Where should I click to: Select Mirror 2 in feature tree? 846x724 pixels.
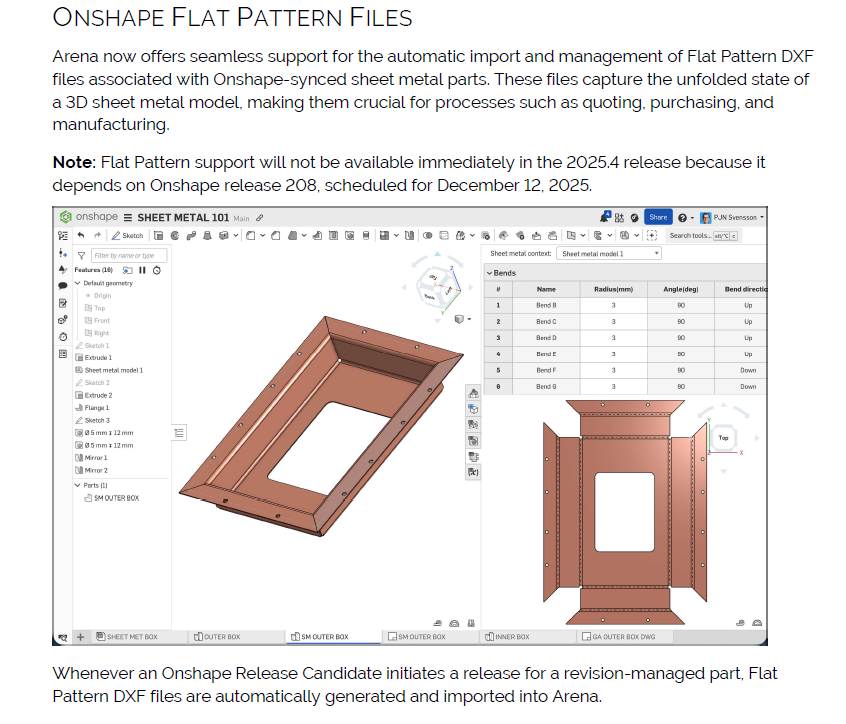[91, 470]
